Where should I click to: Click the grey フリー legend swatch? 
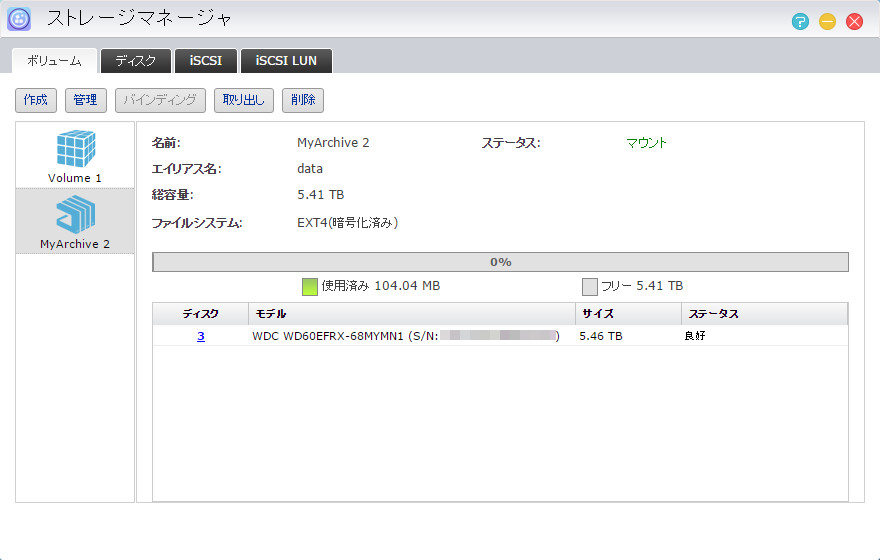(x=589, y=287)
